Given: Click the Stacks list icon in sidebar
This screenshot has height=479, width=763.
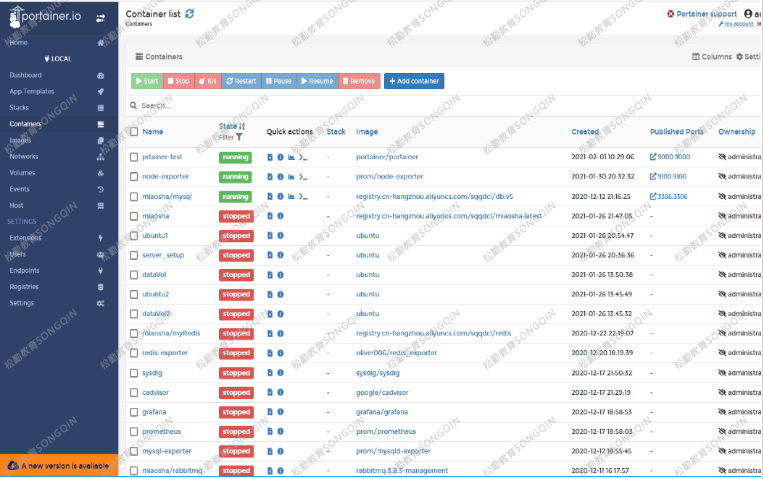Looking at the screenshot, I should coord(100,108).
